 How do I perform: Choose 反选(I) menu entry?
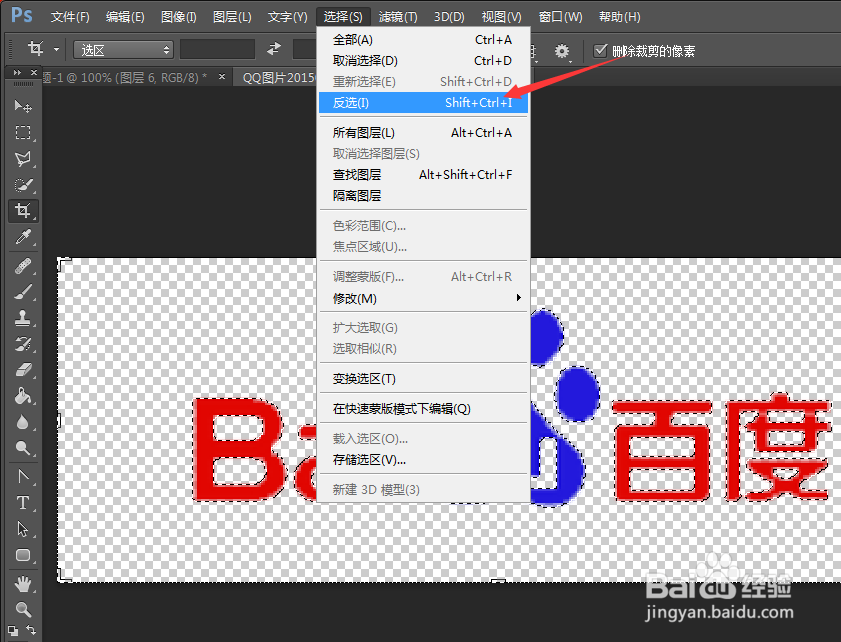[423, 102]
